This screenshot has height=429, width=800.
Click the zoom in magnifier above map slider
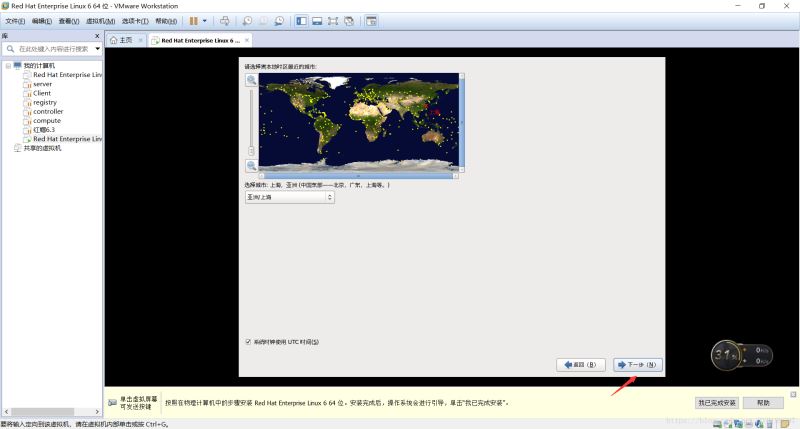[251, 79]
